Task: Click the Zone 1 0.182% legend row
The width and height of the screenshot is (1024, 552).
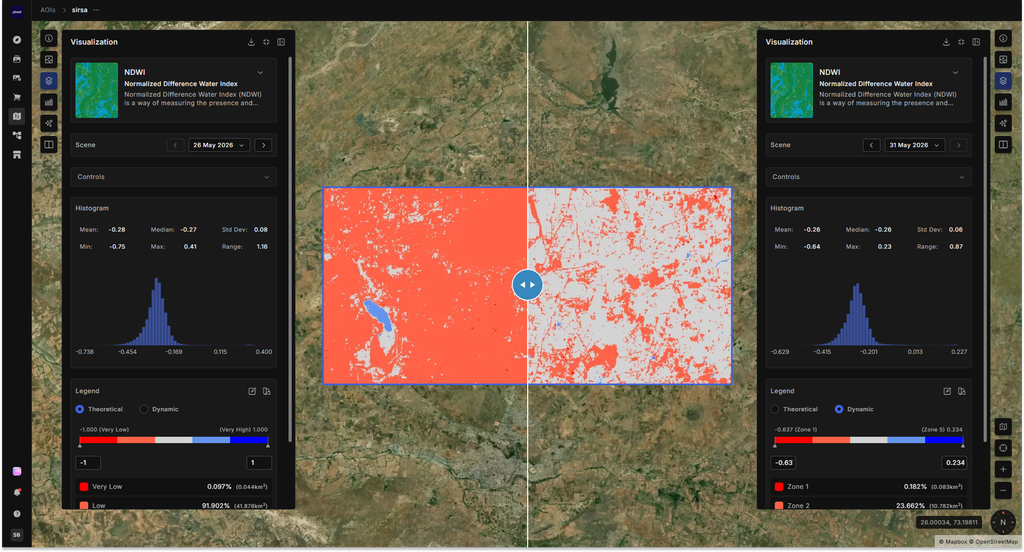Action: (869, 487)
